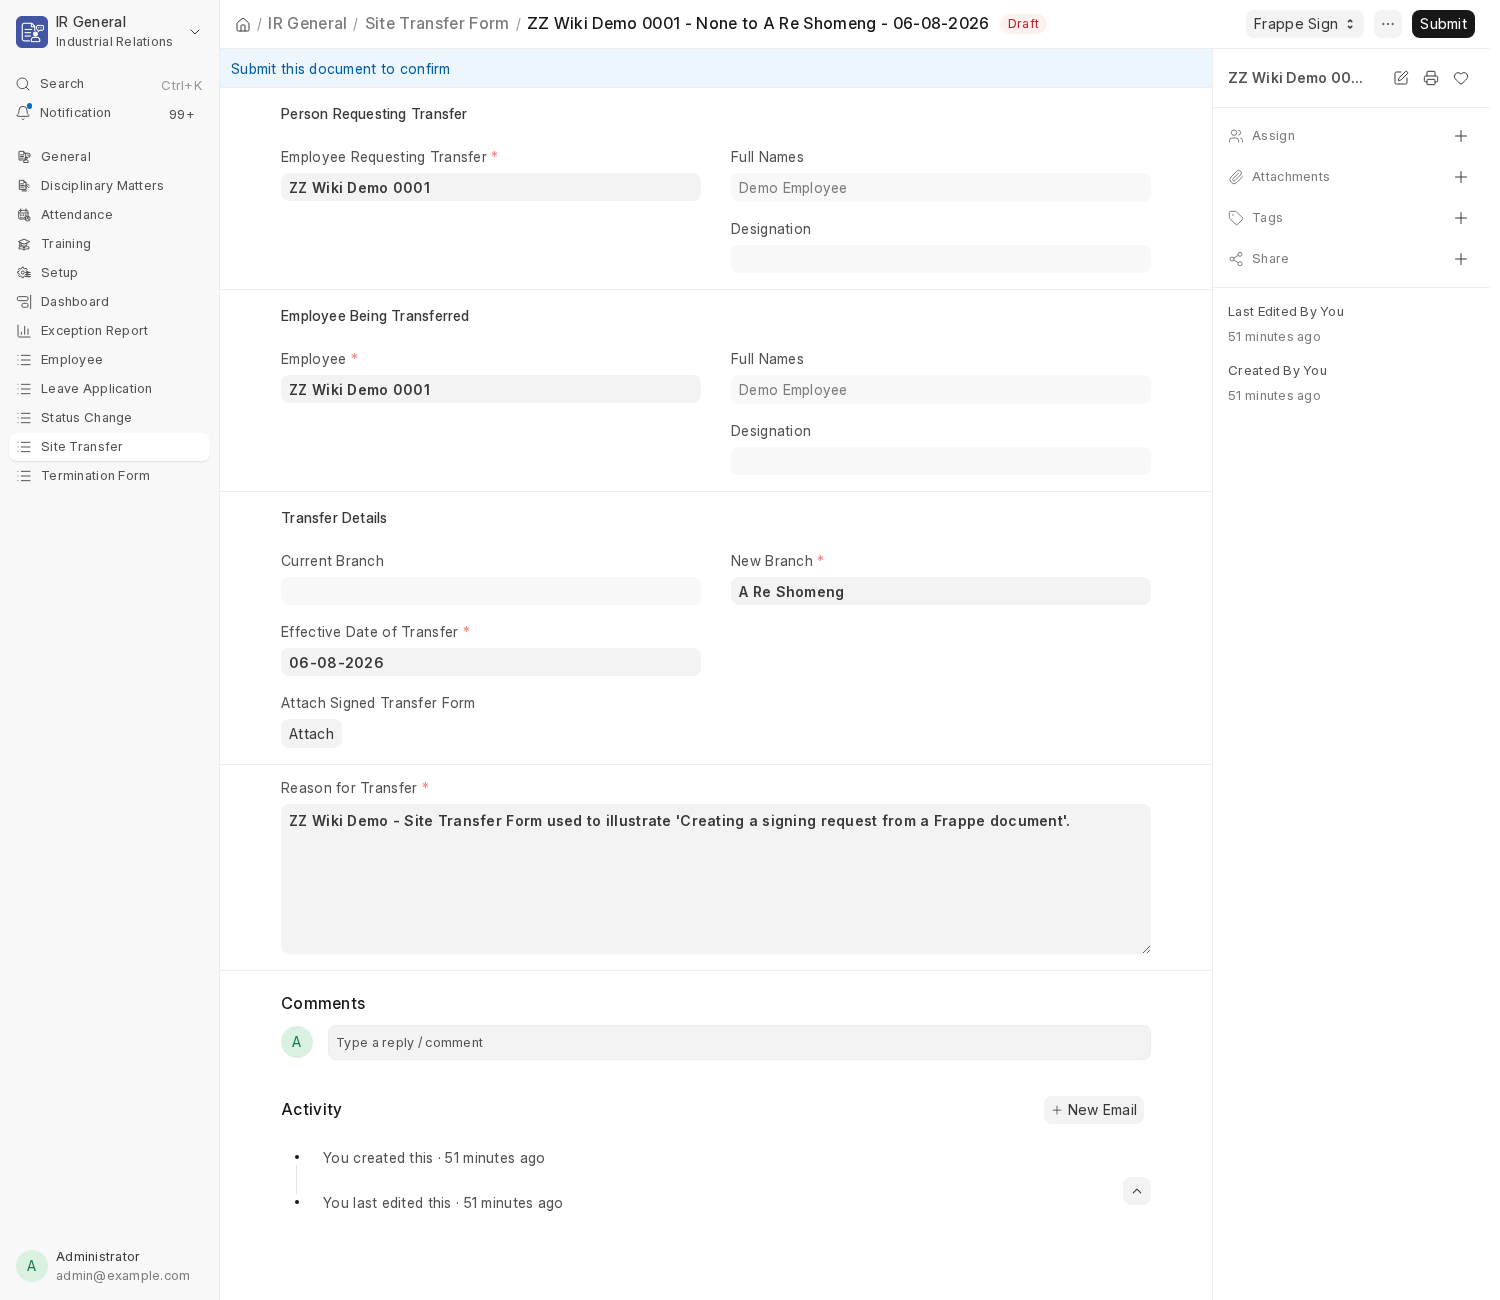Click the 'You last edited this' activity entry
The height and width of the screenshot is (1300, 1500).
pos(443,1203)
